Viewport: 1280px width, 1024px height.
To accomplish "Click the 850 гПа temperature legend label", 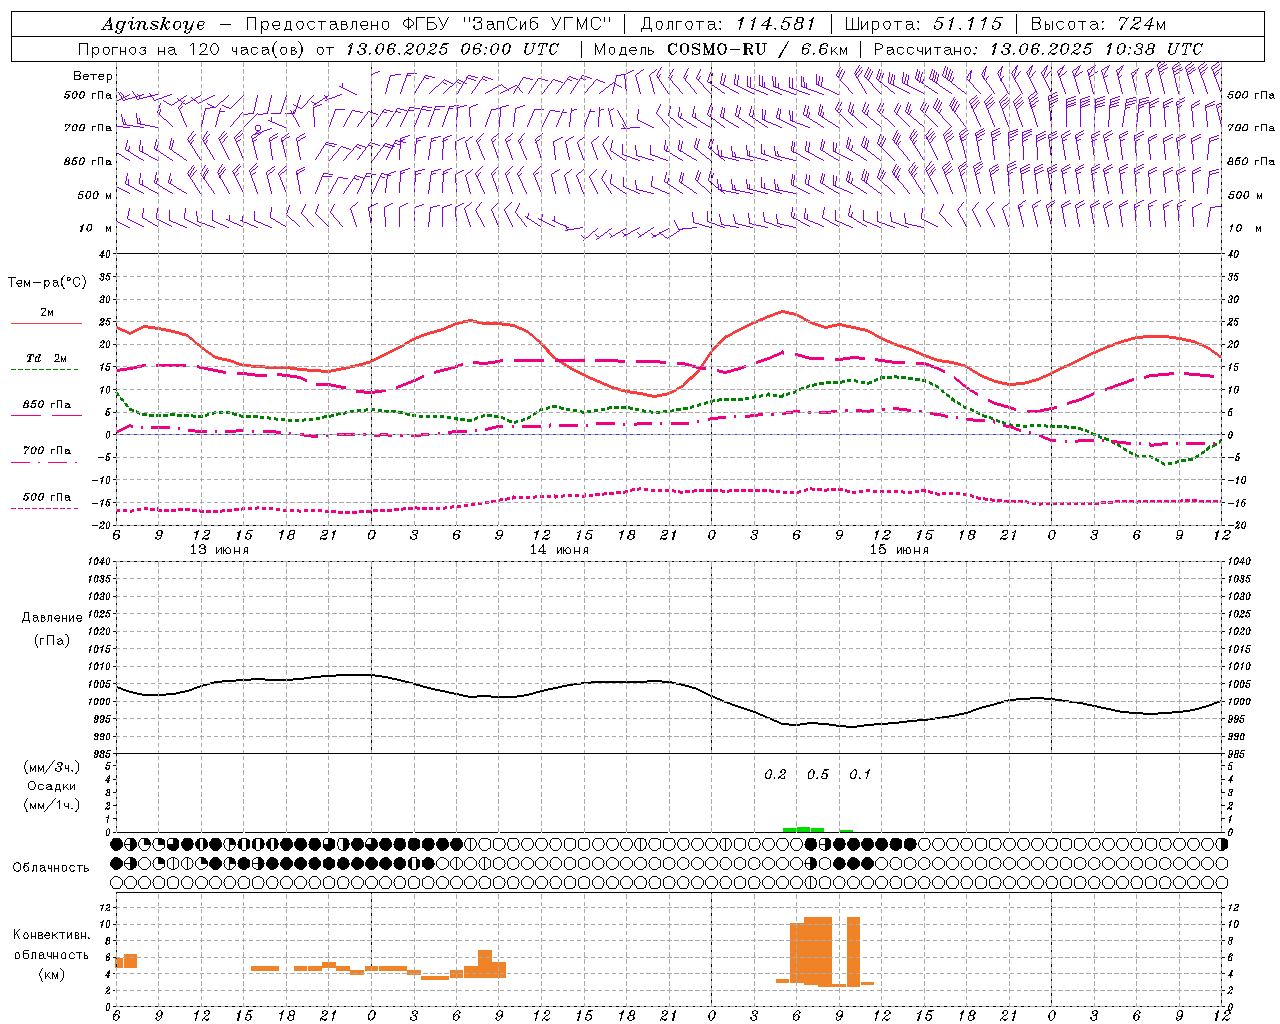I will point(47,405).
